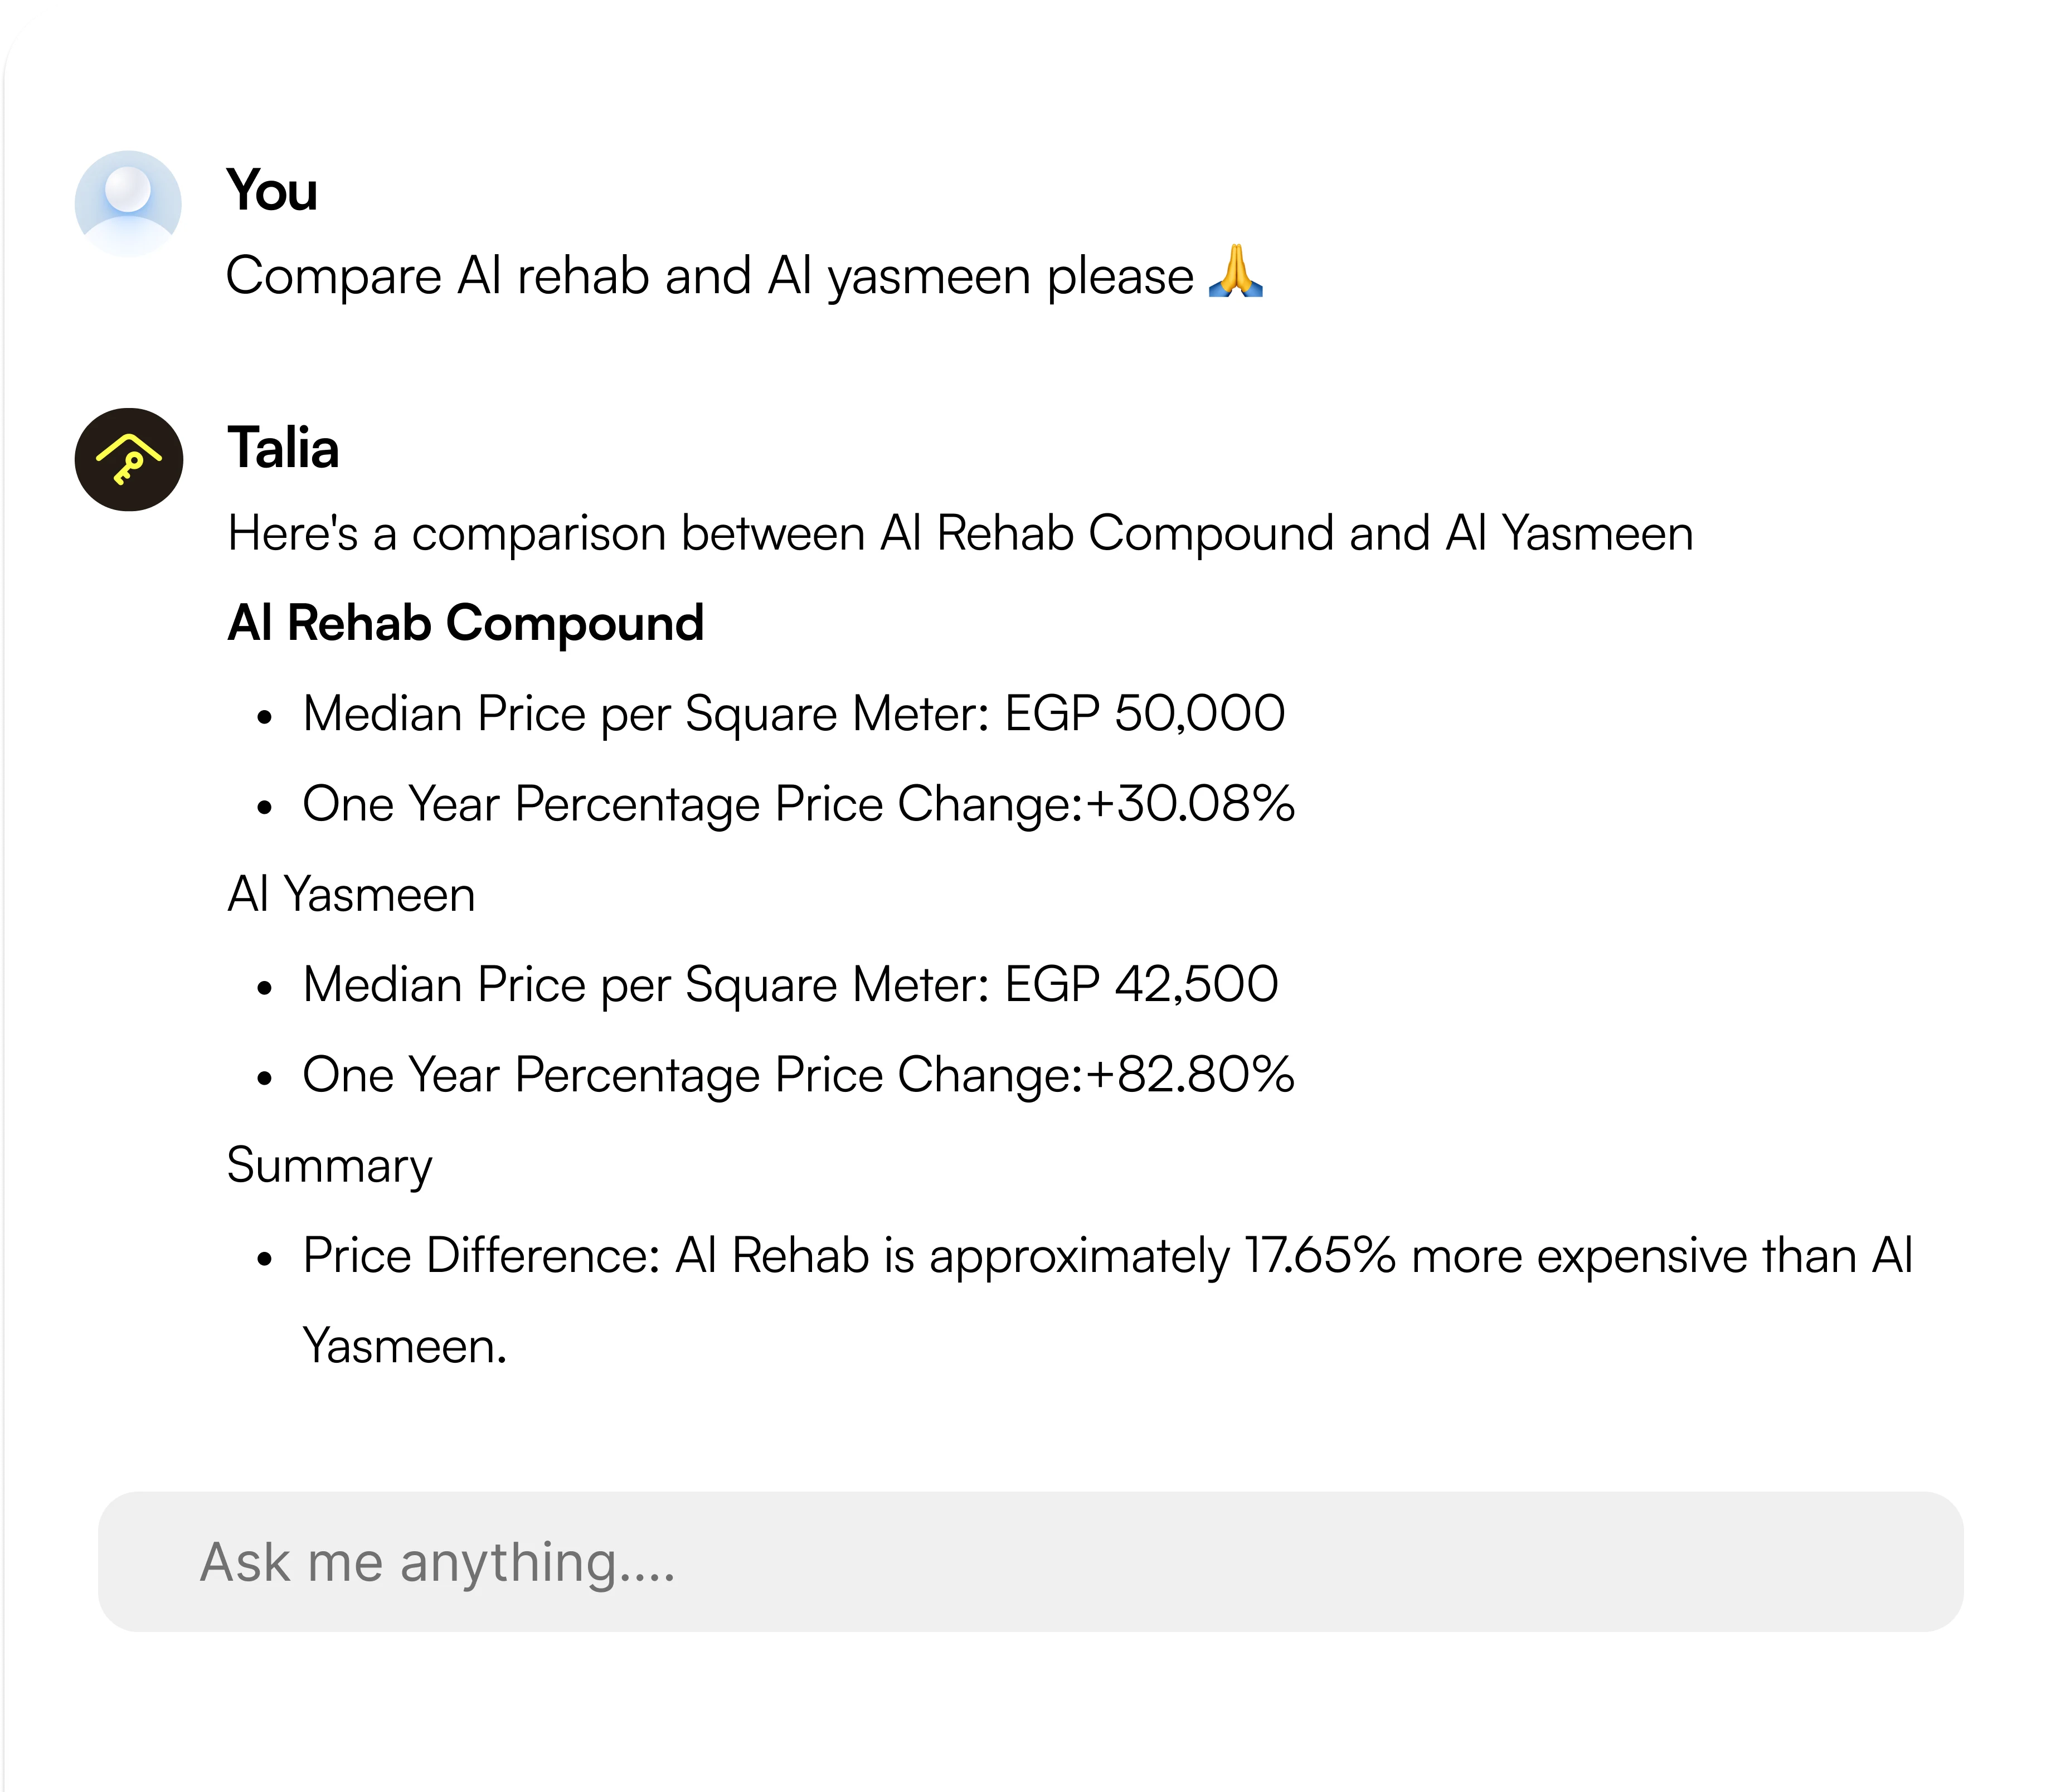Click the bullet before the Price Difference line

(264, 1259)
